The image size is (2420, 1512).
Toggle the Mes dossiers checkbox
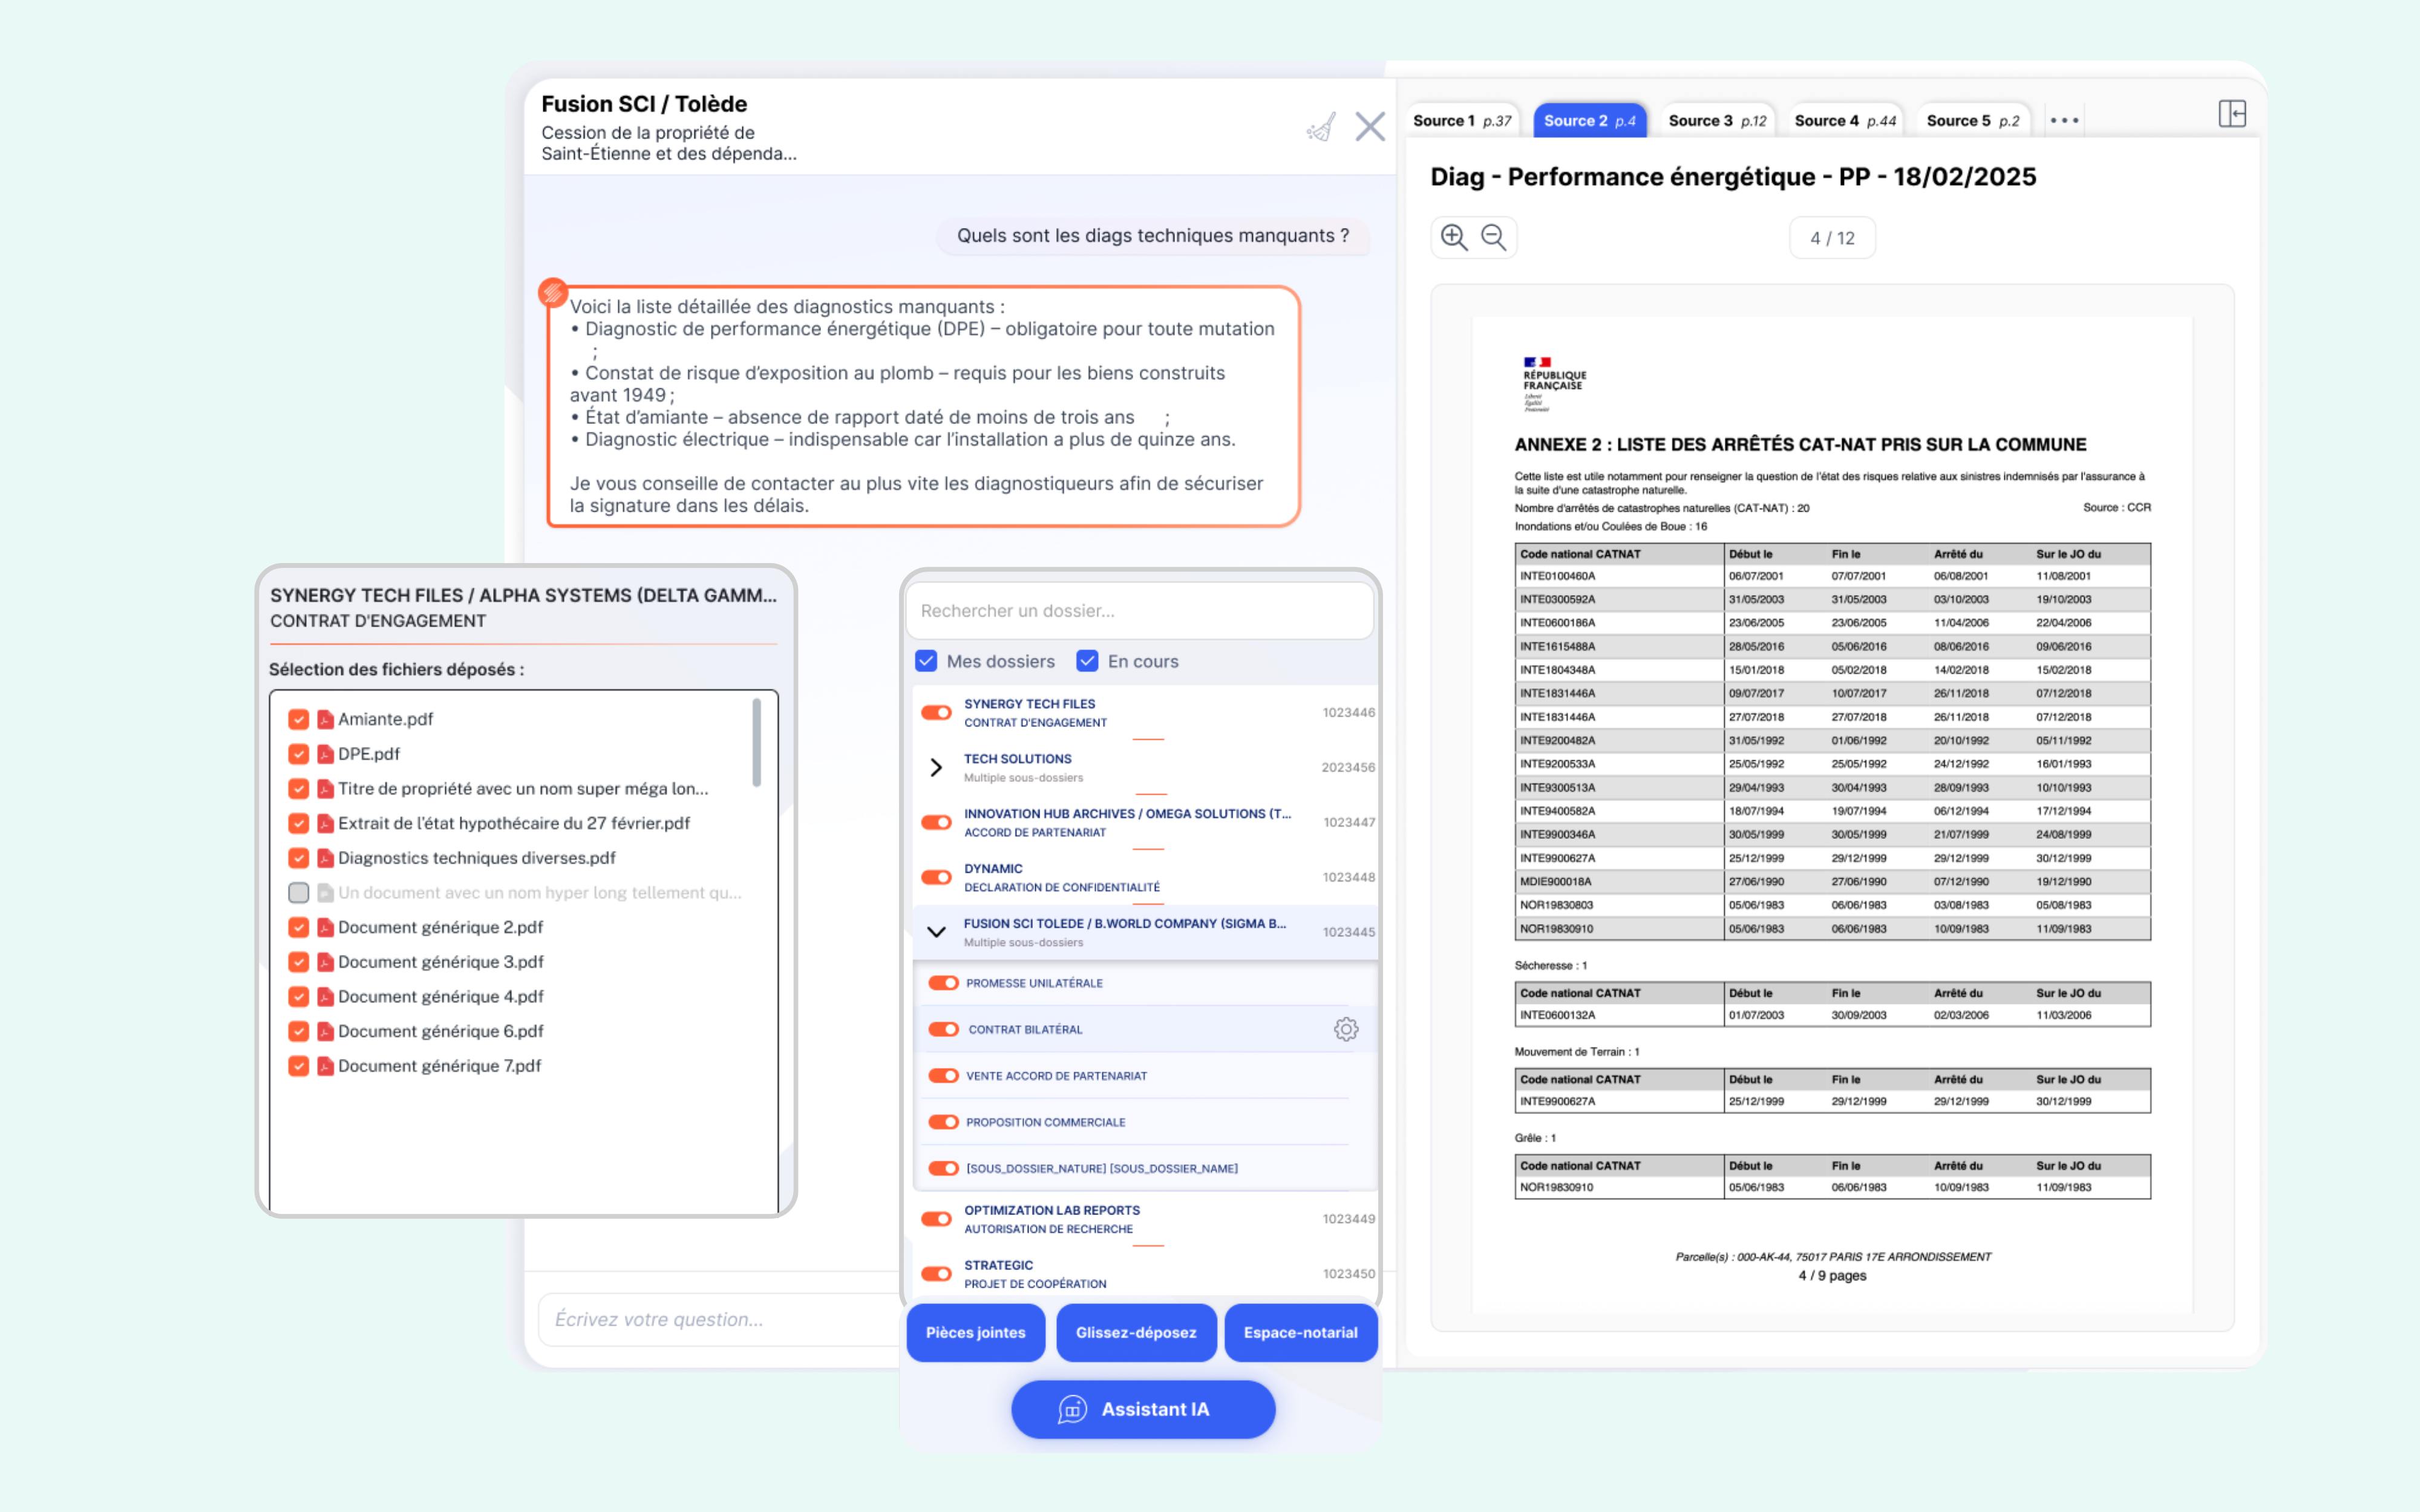tap(926, 661)
